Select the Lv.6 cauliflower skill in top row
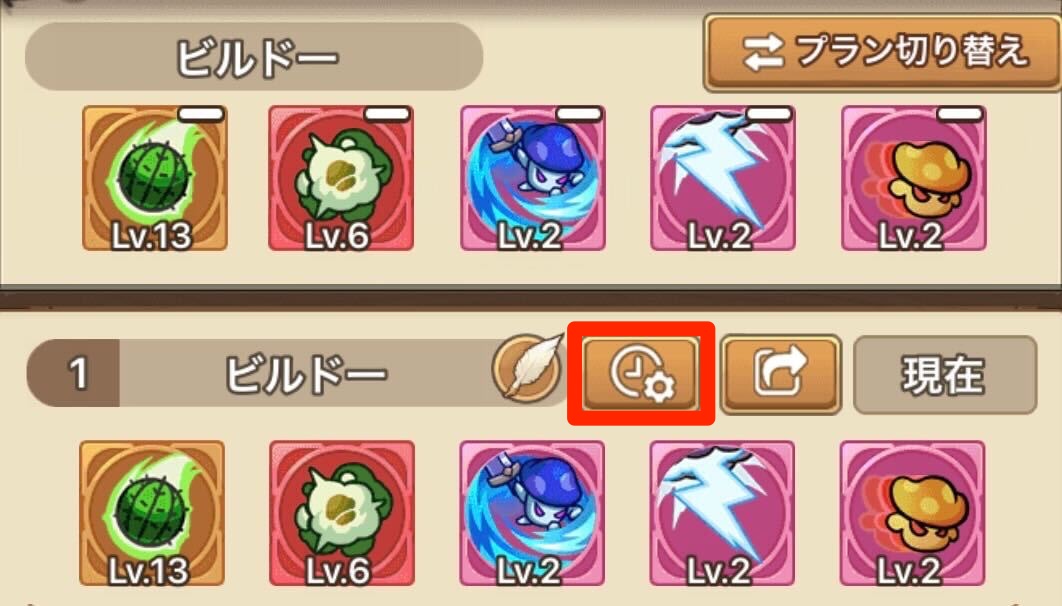Image resolution: width=1062 pixels, height=606 pixels. click(341, 178)
